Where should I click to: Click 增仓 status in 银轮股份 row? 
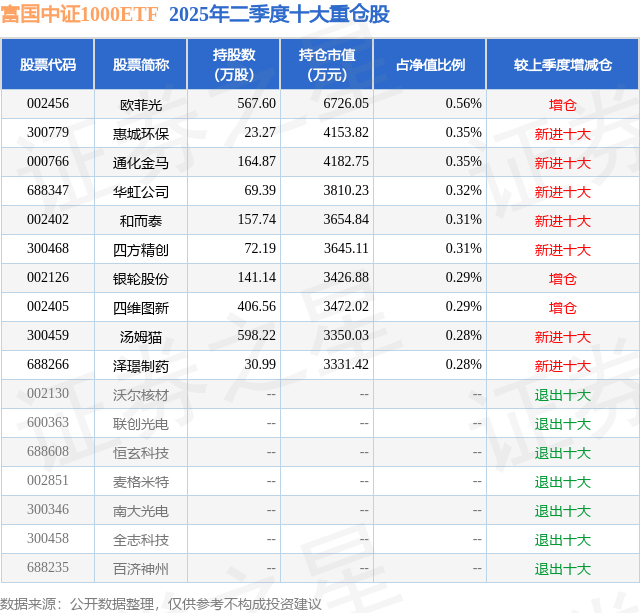click(563, 279)
